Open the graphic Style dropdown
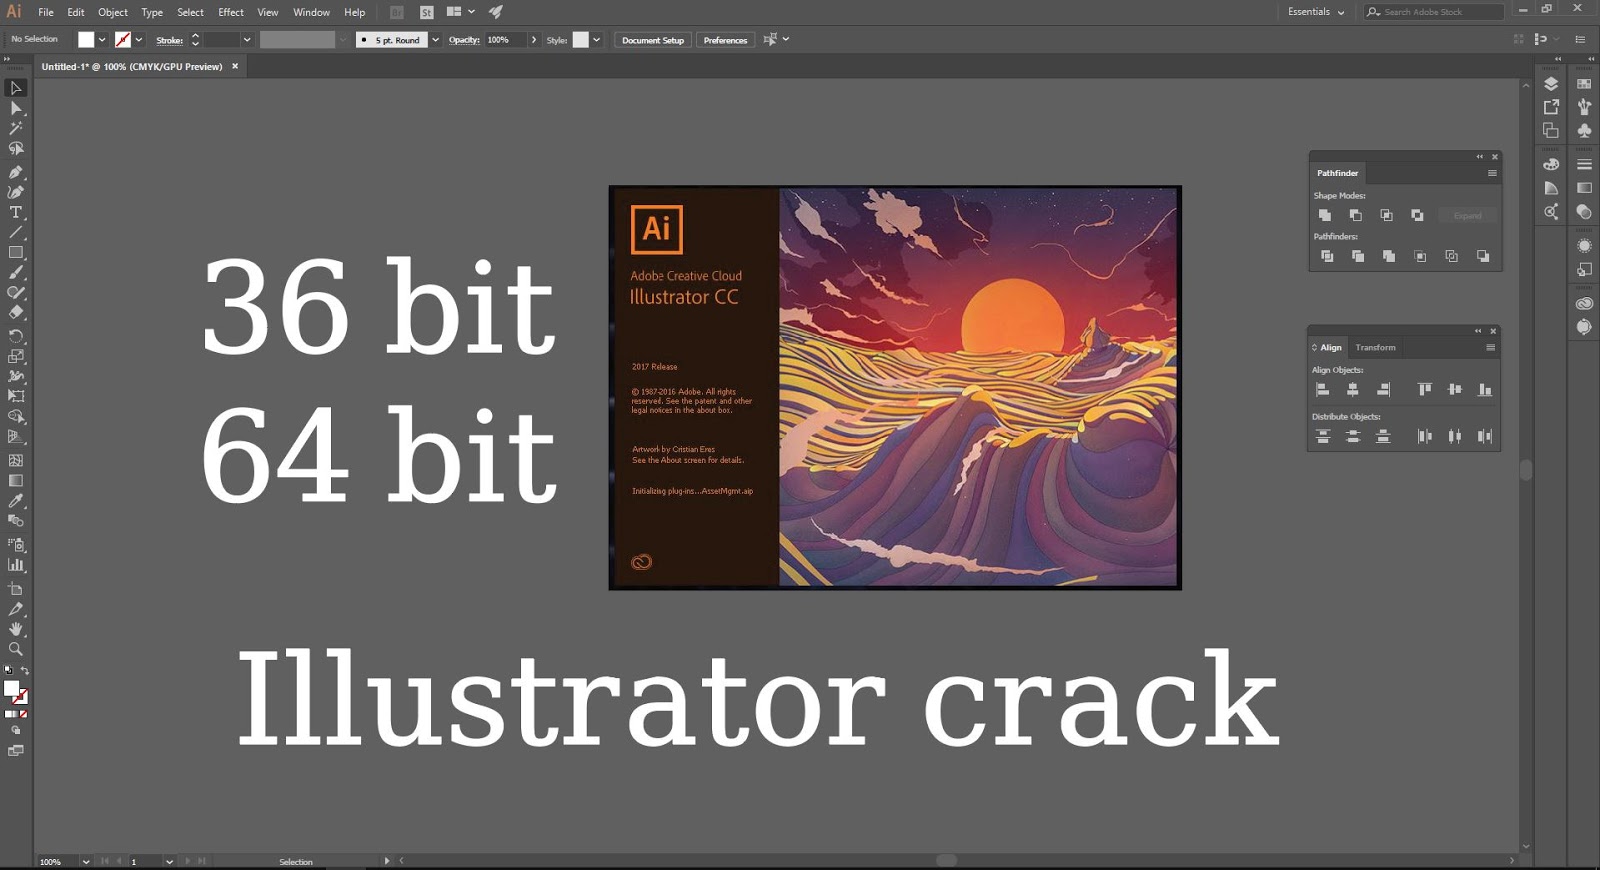 click(597, 40)
